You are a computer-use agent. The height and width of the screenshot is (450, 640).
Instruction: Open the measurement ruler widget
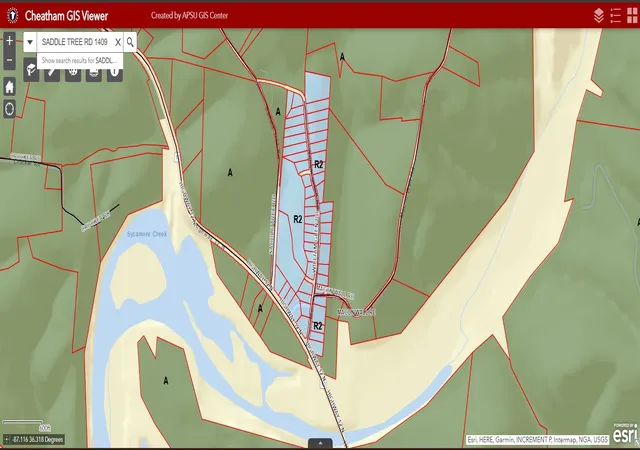52,73
